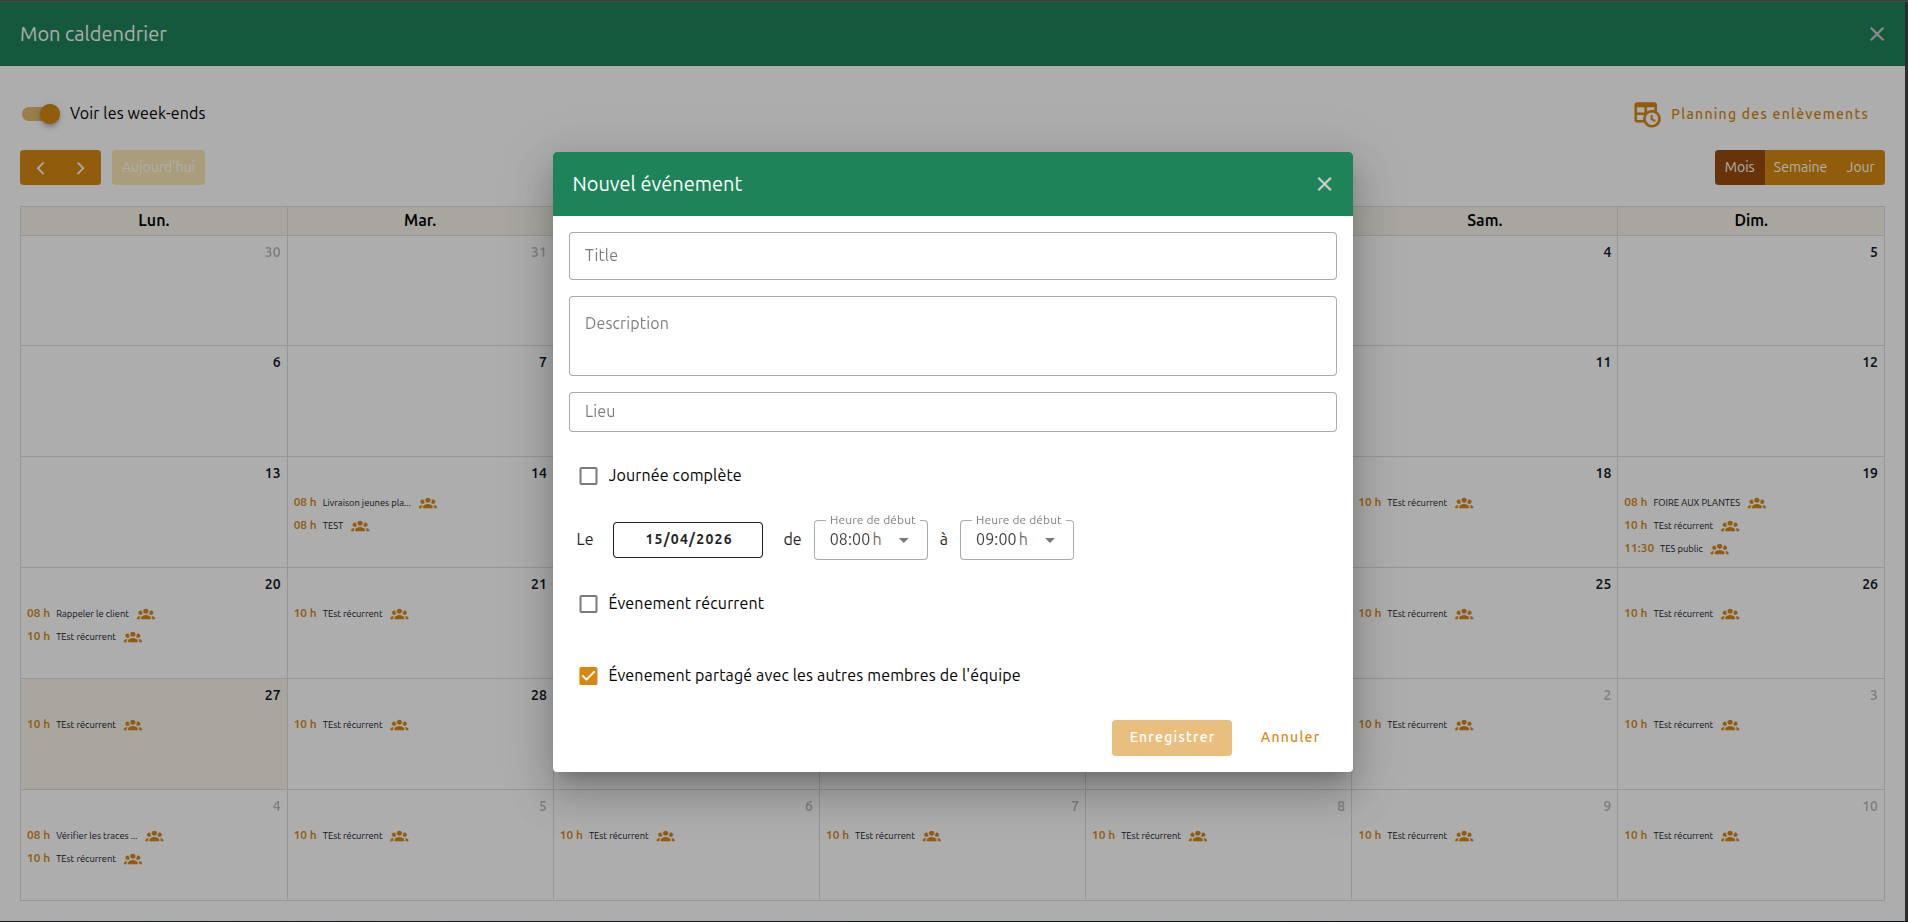Switch to the Semaine view

1799,168
